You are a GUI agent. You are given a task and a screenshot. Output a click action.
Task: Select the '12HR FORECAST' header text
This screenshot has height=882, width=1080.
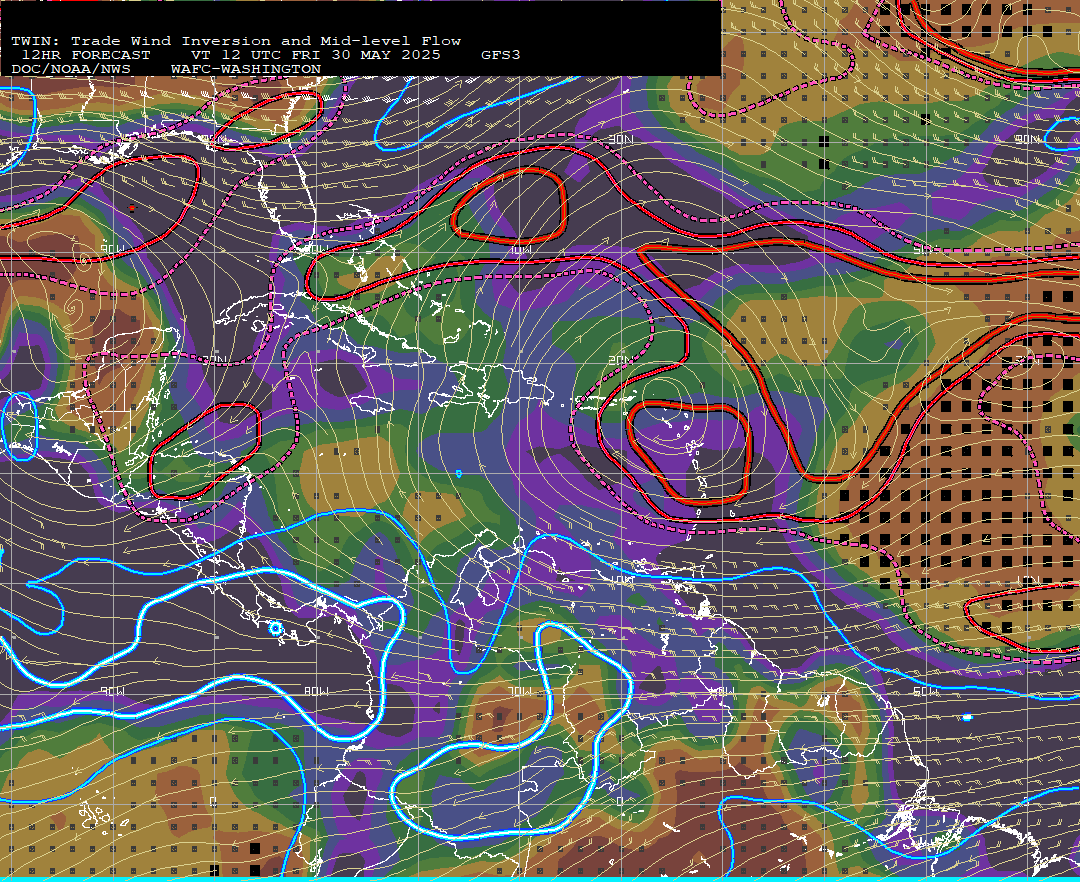[x=85, y=55]
